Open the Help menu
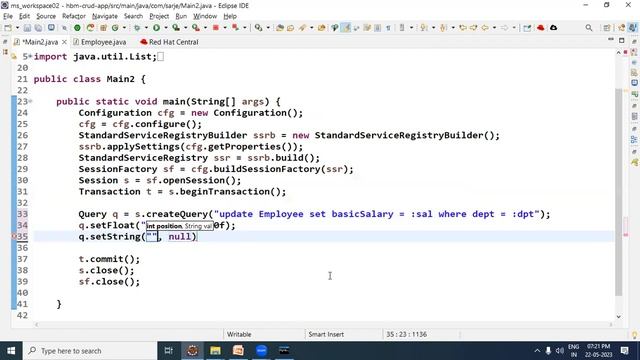Image resolution: width=640 pixels, height=360 pixels. pos(230,16)
